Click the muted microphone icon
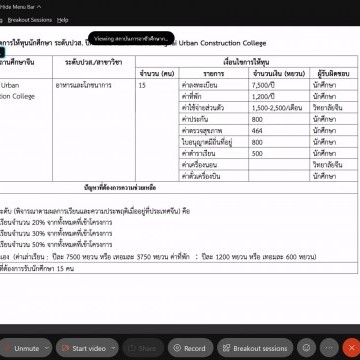The image size is (360, 360). coord(8,349)
